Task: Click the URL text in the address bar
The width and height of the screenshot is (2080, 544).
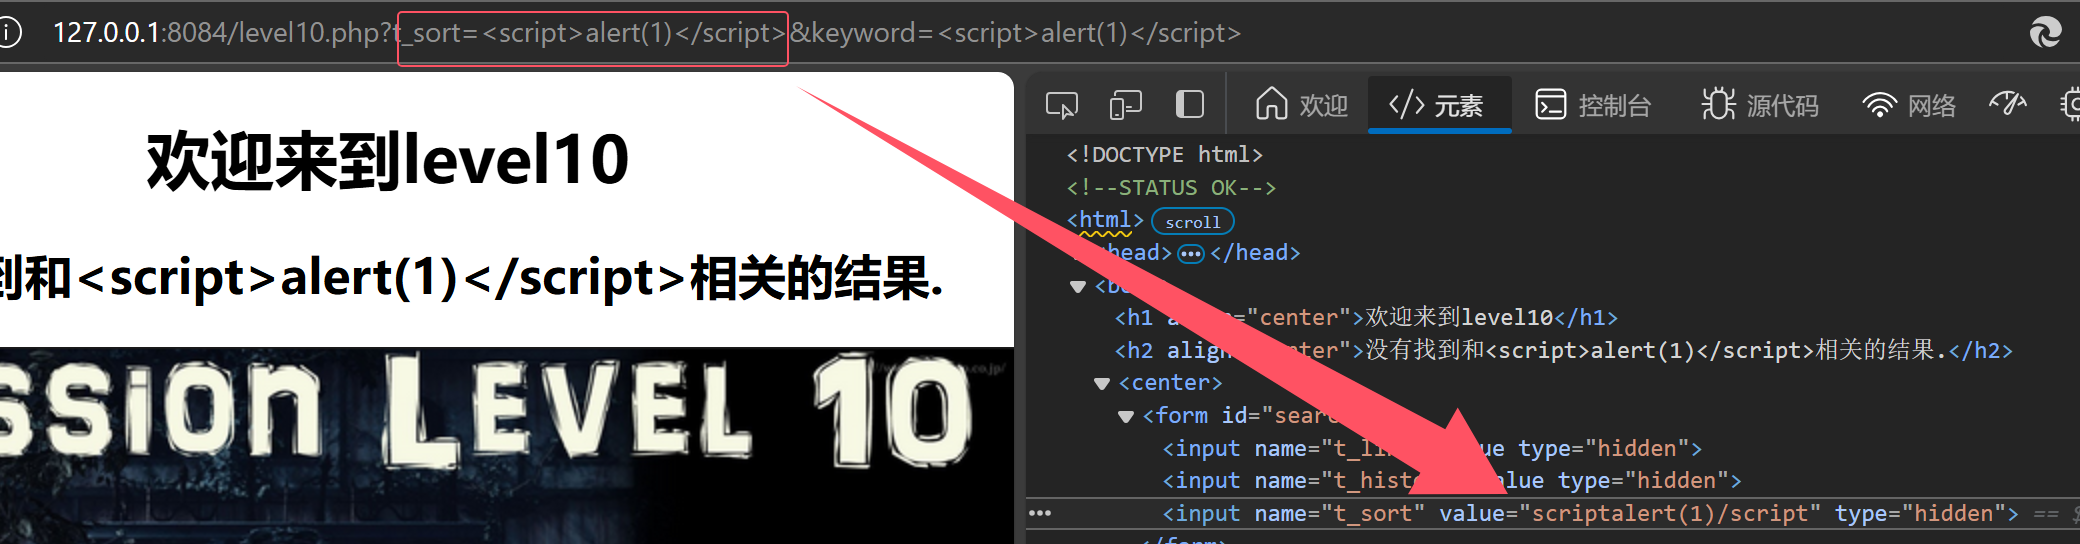Action: pos(646,33)
